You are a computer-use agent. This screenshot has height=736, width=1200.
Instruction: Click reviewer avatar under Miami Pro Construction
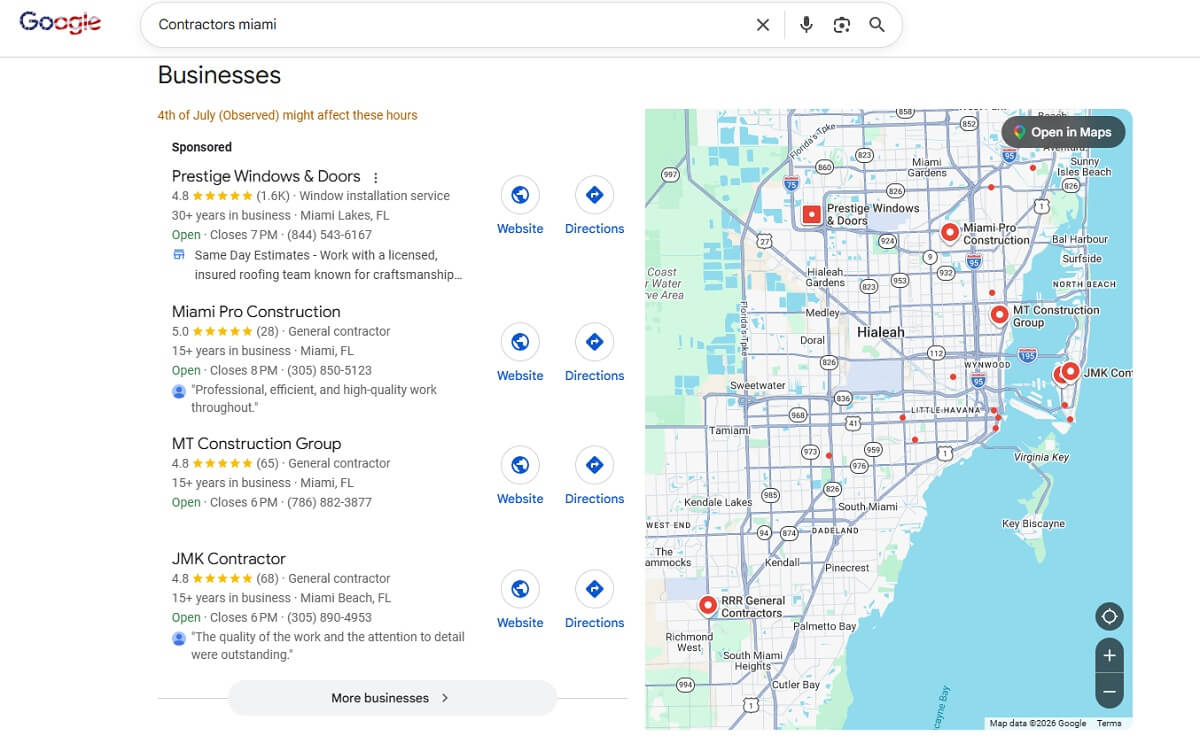pos(179,391)
